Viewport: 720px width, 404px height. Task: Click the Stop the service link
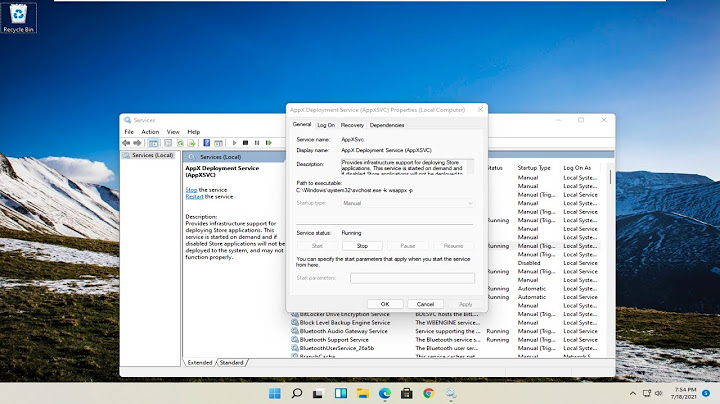point(191,190)
